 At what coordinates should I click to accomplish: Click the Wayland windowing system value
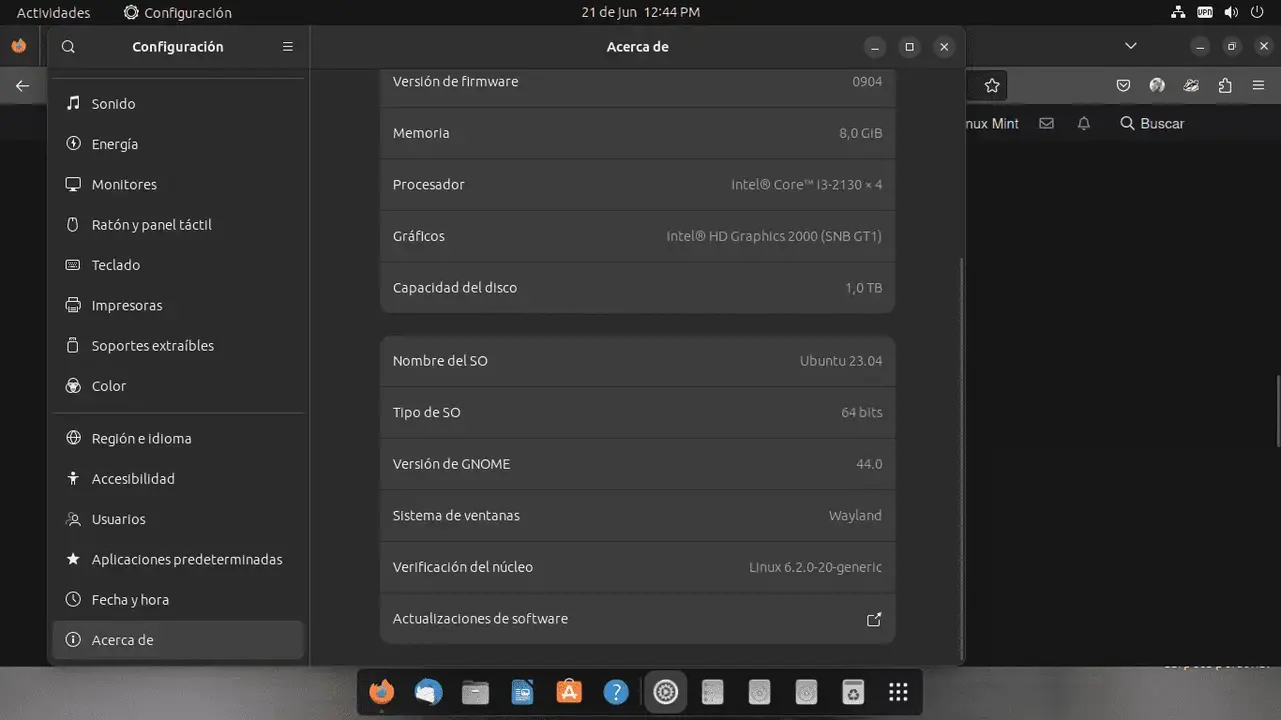855,516
